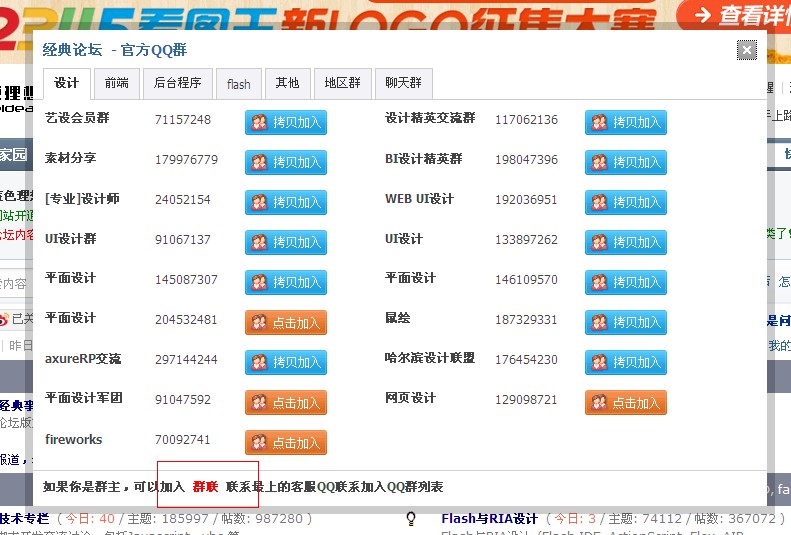Select QQ number 117062136

pyautogui.click(x=526, y=120)
